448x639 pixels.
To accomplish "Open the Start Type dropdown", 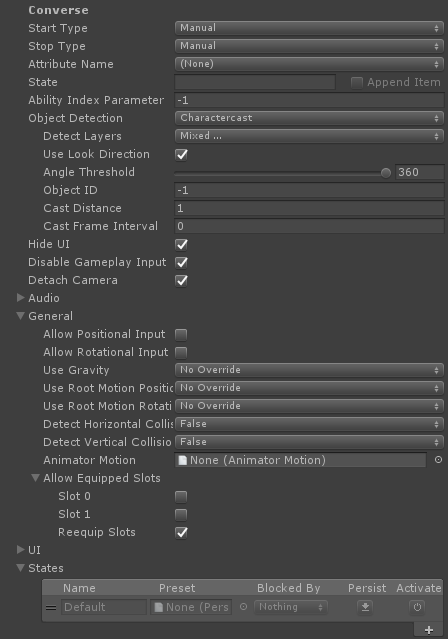I will (309, 28).
